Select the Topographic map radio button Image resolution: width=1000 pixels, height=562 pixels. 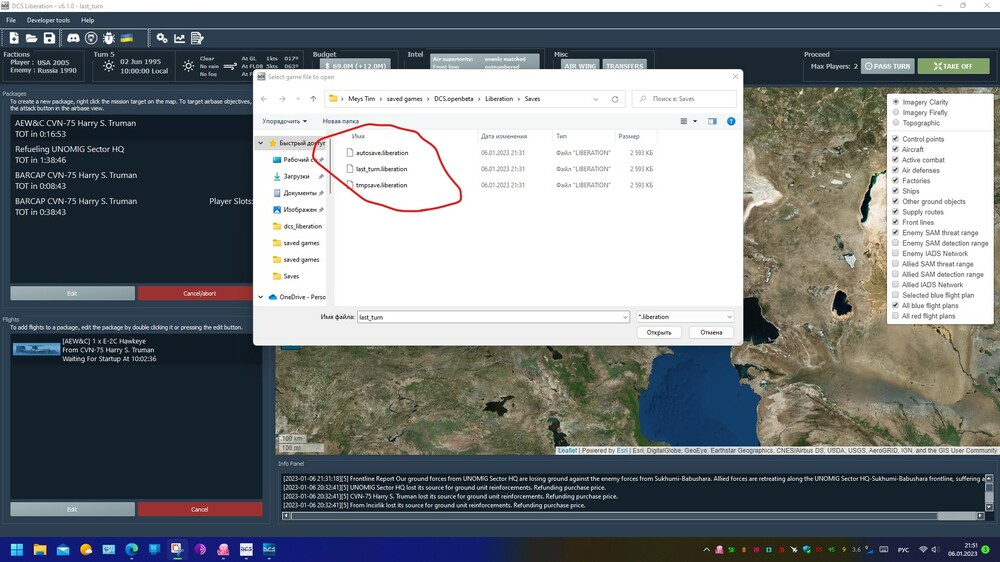tap(895, 123)
